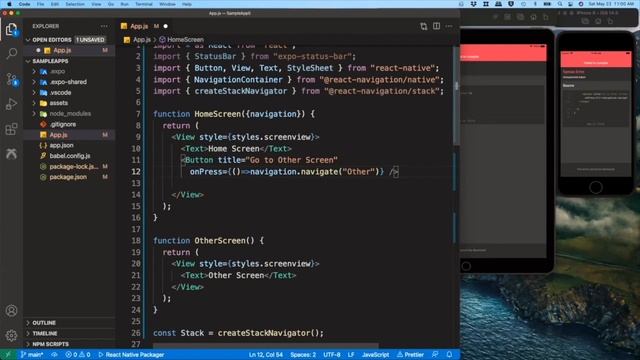Open the Search view in activity bar

pyautogui.click(x=11, y=53)
